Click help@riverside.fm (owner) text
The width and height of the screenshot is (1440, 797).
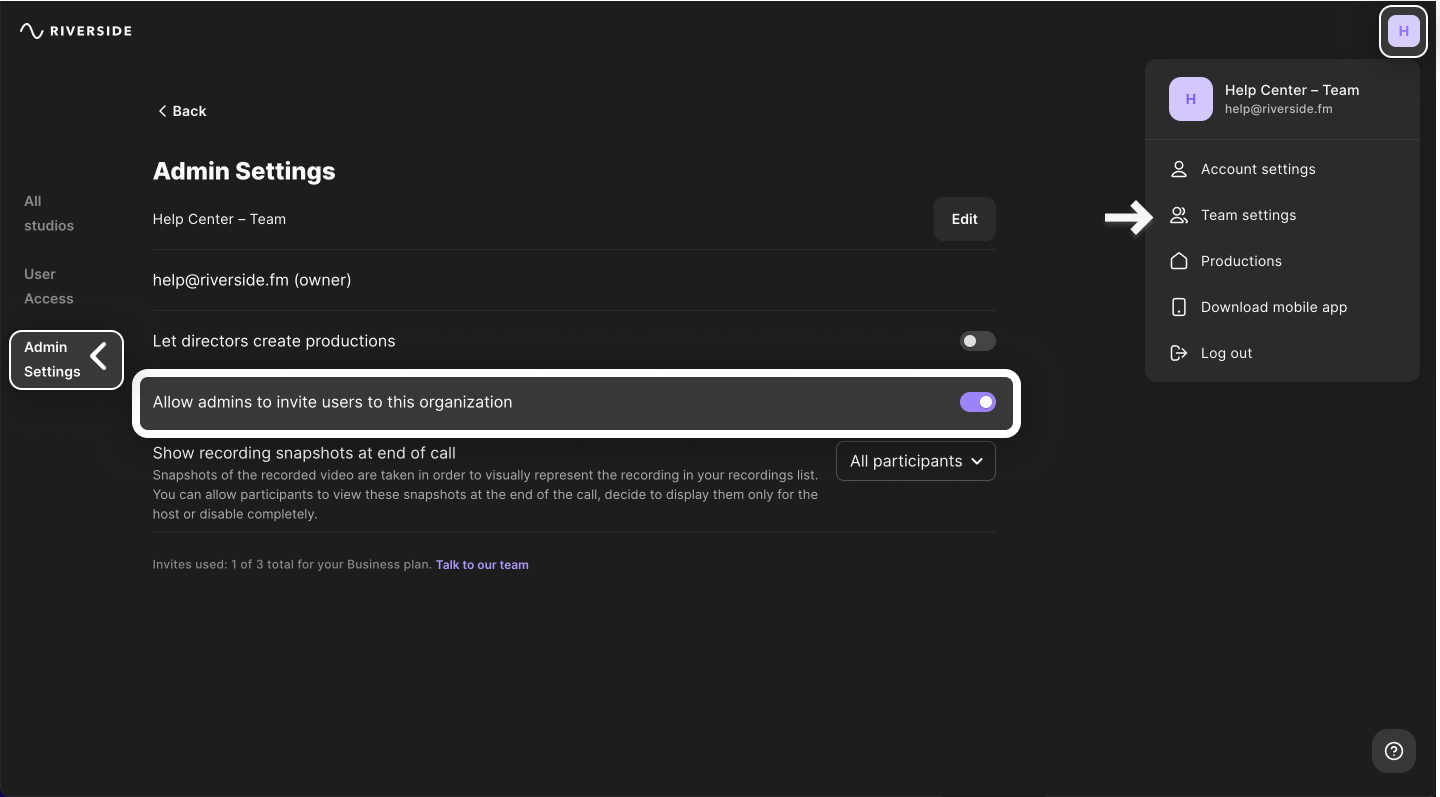click(252, 280)
